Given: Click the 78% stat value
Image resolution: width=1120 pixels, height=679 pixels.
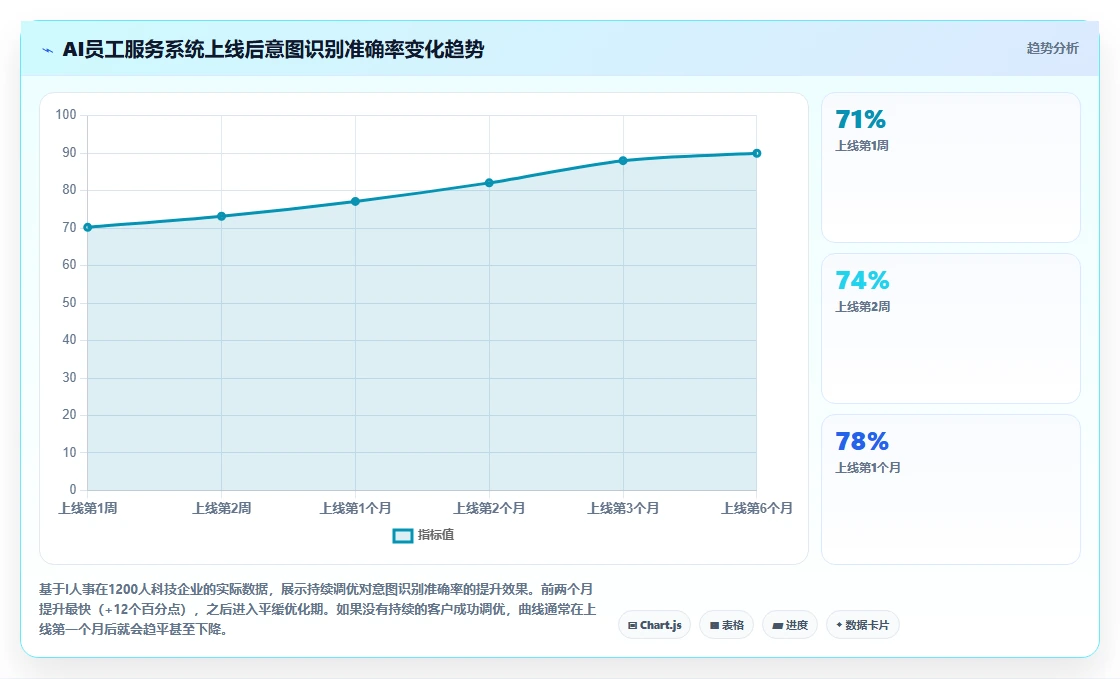Looking at the screenshot, I should pyautogui.click(x=862, y=442).
